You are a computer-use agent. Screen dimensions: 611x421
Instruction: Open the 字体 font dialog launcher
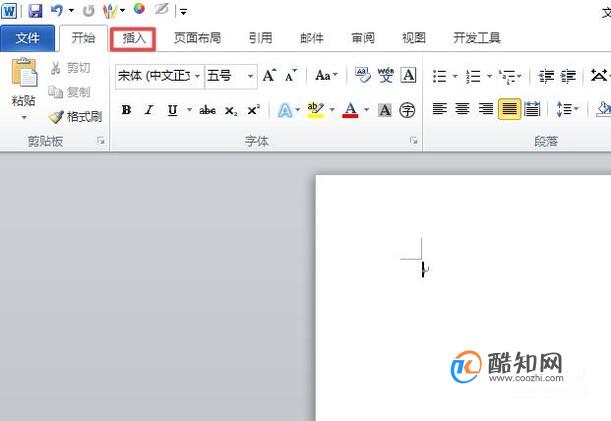pos(413,141)
